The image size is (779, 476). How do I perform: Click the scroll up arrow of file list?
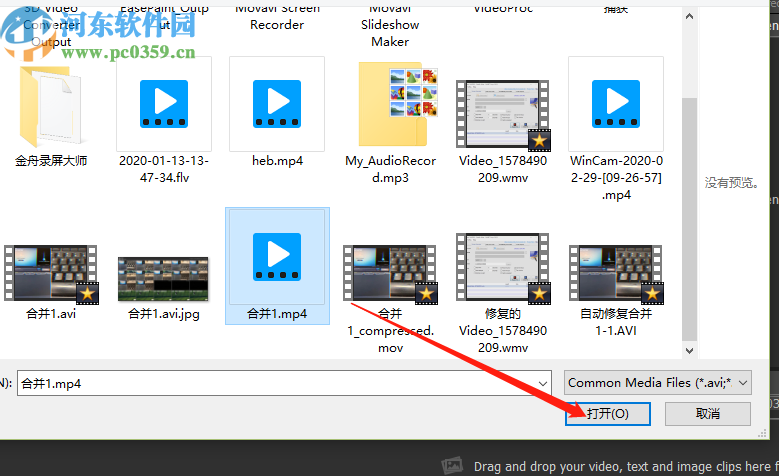click(x=689, y=16)
